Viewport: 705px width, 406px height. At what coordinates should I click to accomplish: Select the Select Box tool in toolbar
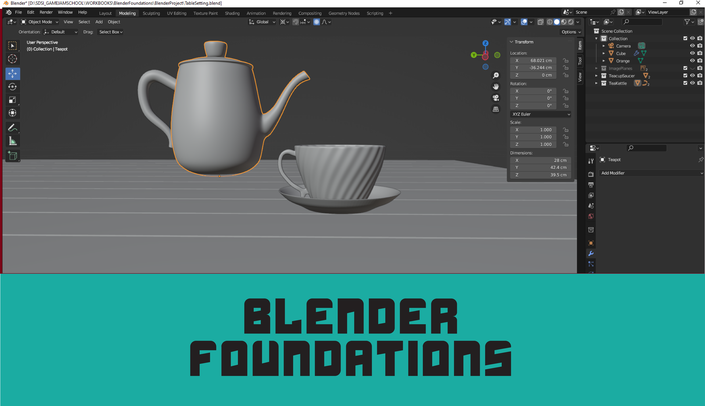(x=12, y=46)
